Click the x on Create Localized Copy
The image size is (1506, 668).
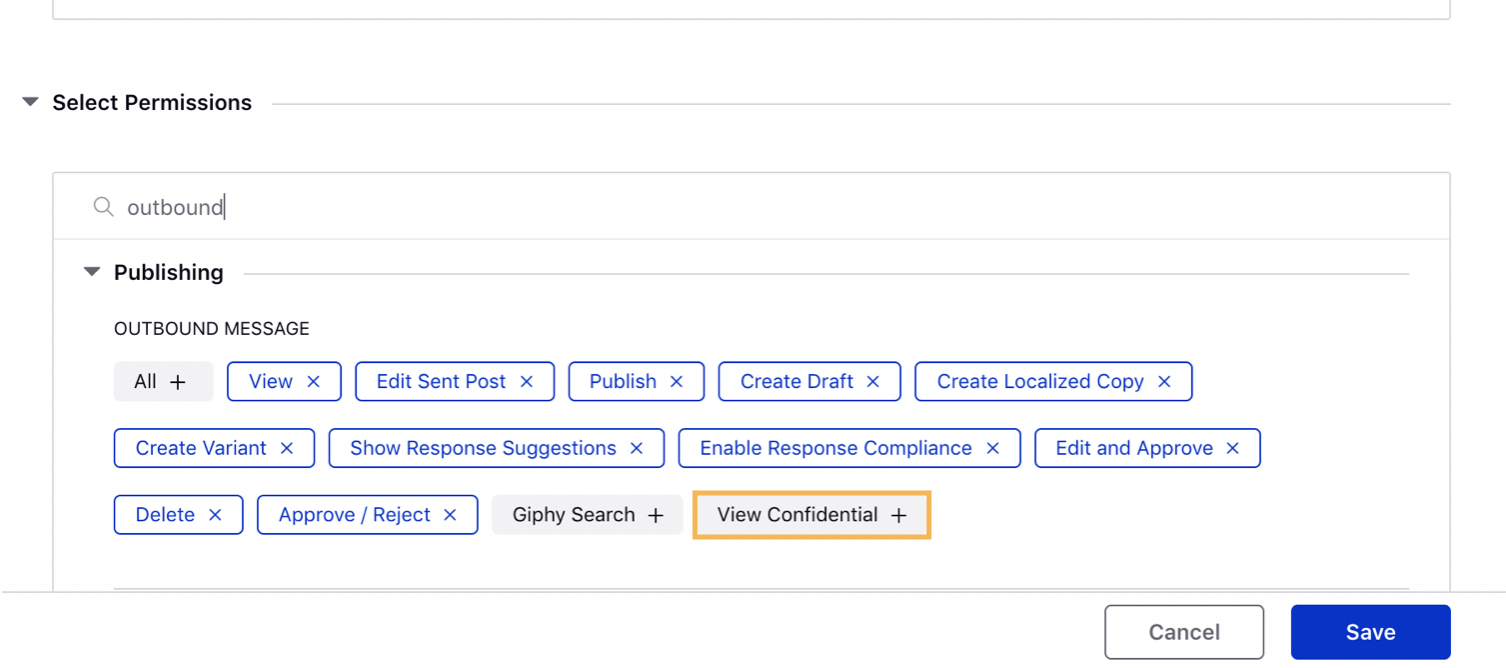pos(1164,382)
